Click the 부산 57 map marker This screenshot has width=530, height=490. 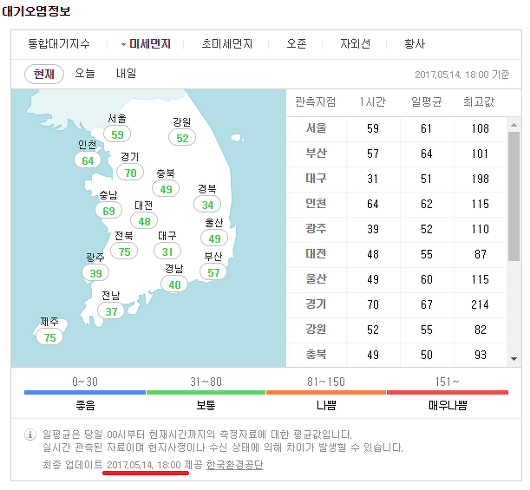point(213,272)
